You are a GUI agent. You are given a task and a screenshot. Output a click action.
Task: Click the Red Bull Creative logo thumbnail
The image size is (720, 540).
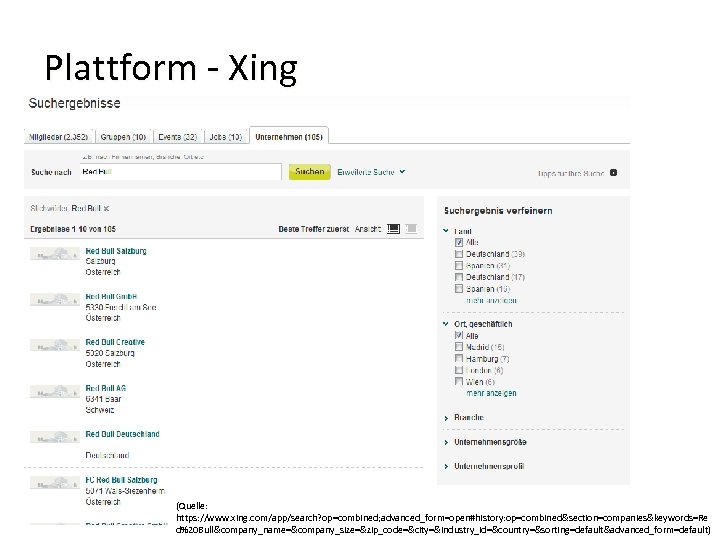click(x=55, y=345)
